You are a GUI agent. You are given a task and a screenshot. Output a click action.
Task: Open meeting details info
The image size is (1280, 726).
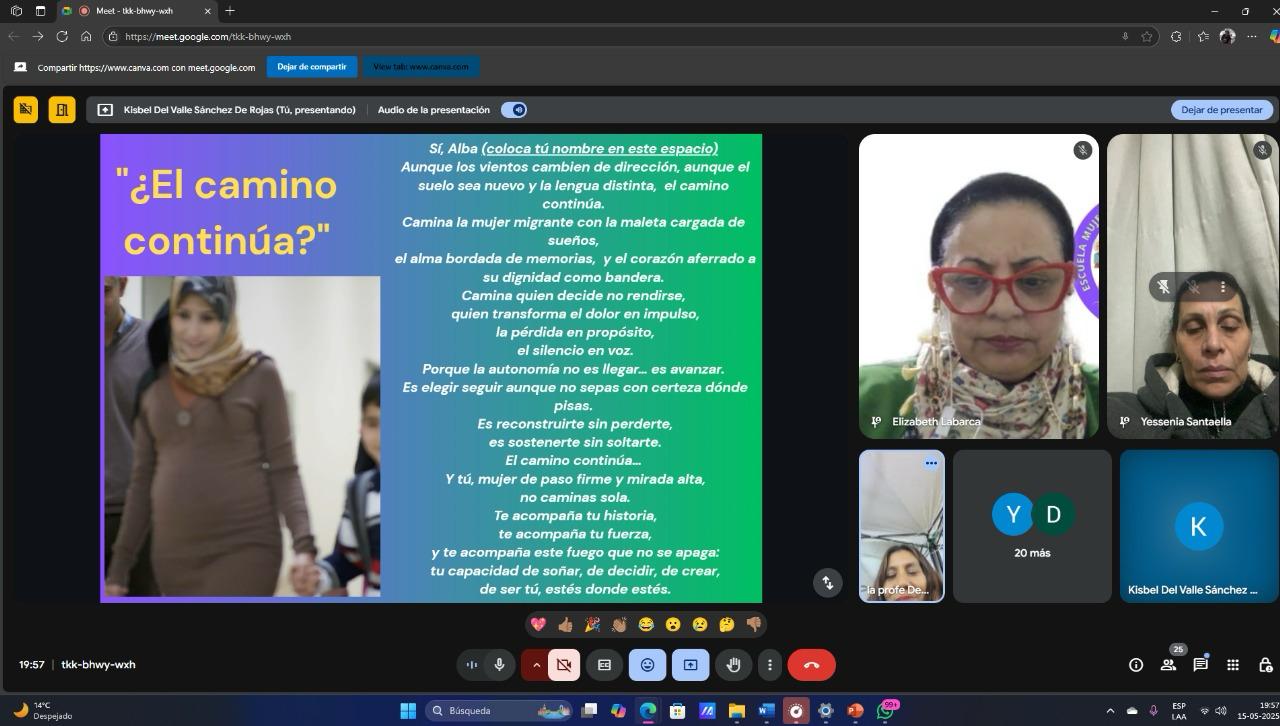pyautogui.click(x=1136, y=665)
